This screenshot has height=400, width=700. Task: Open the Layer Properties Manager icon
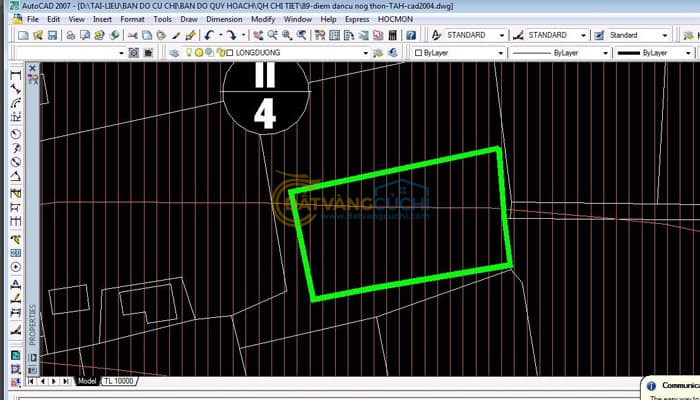tap(175, 52)
